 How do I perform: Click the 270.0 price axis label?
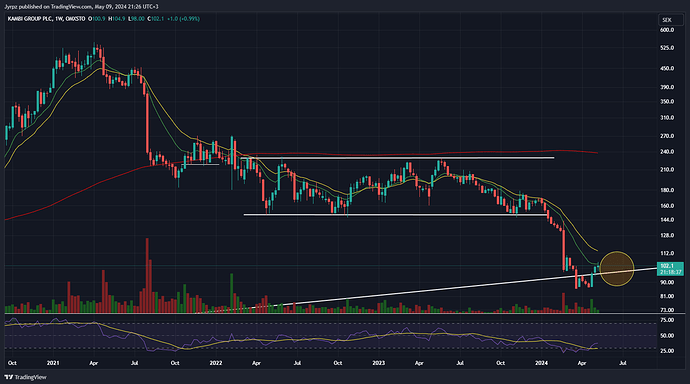[x=667, y=136]
